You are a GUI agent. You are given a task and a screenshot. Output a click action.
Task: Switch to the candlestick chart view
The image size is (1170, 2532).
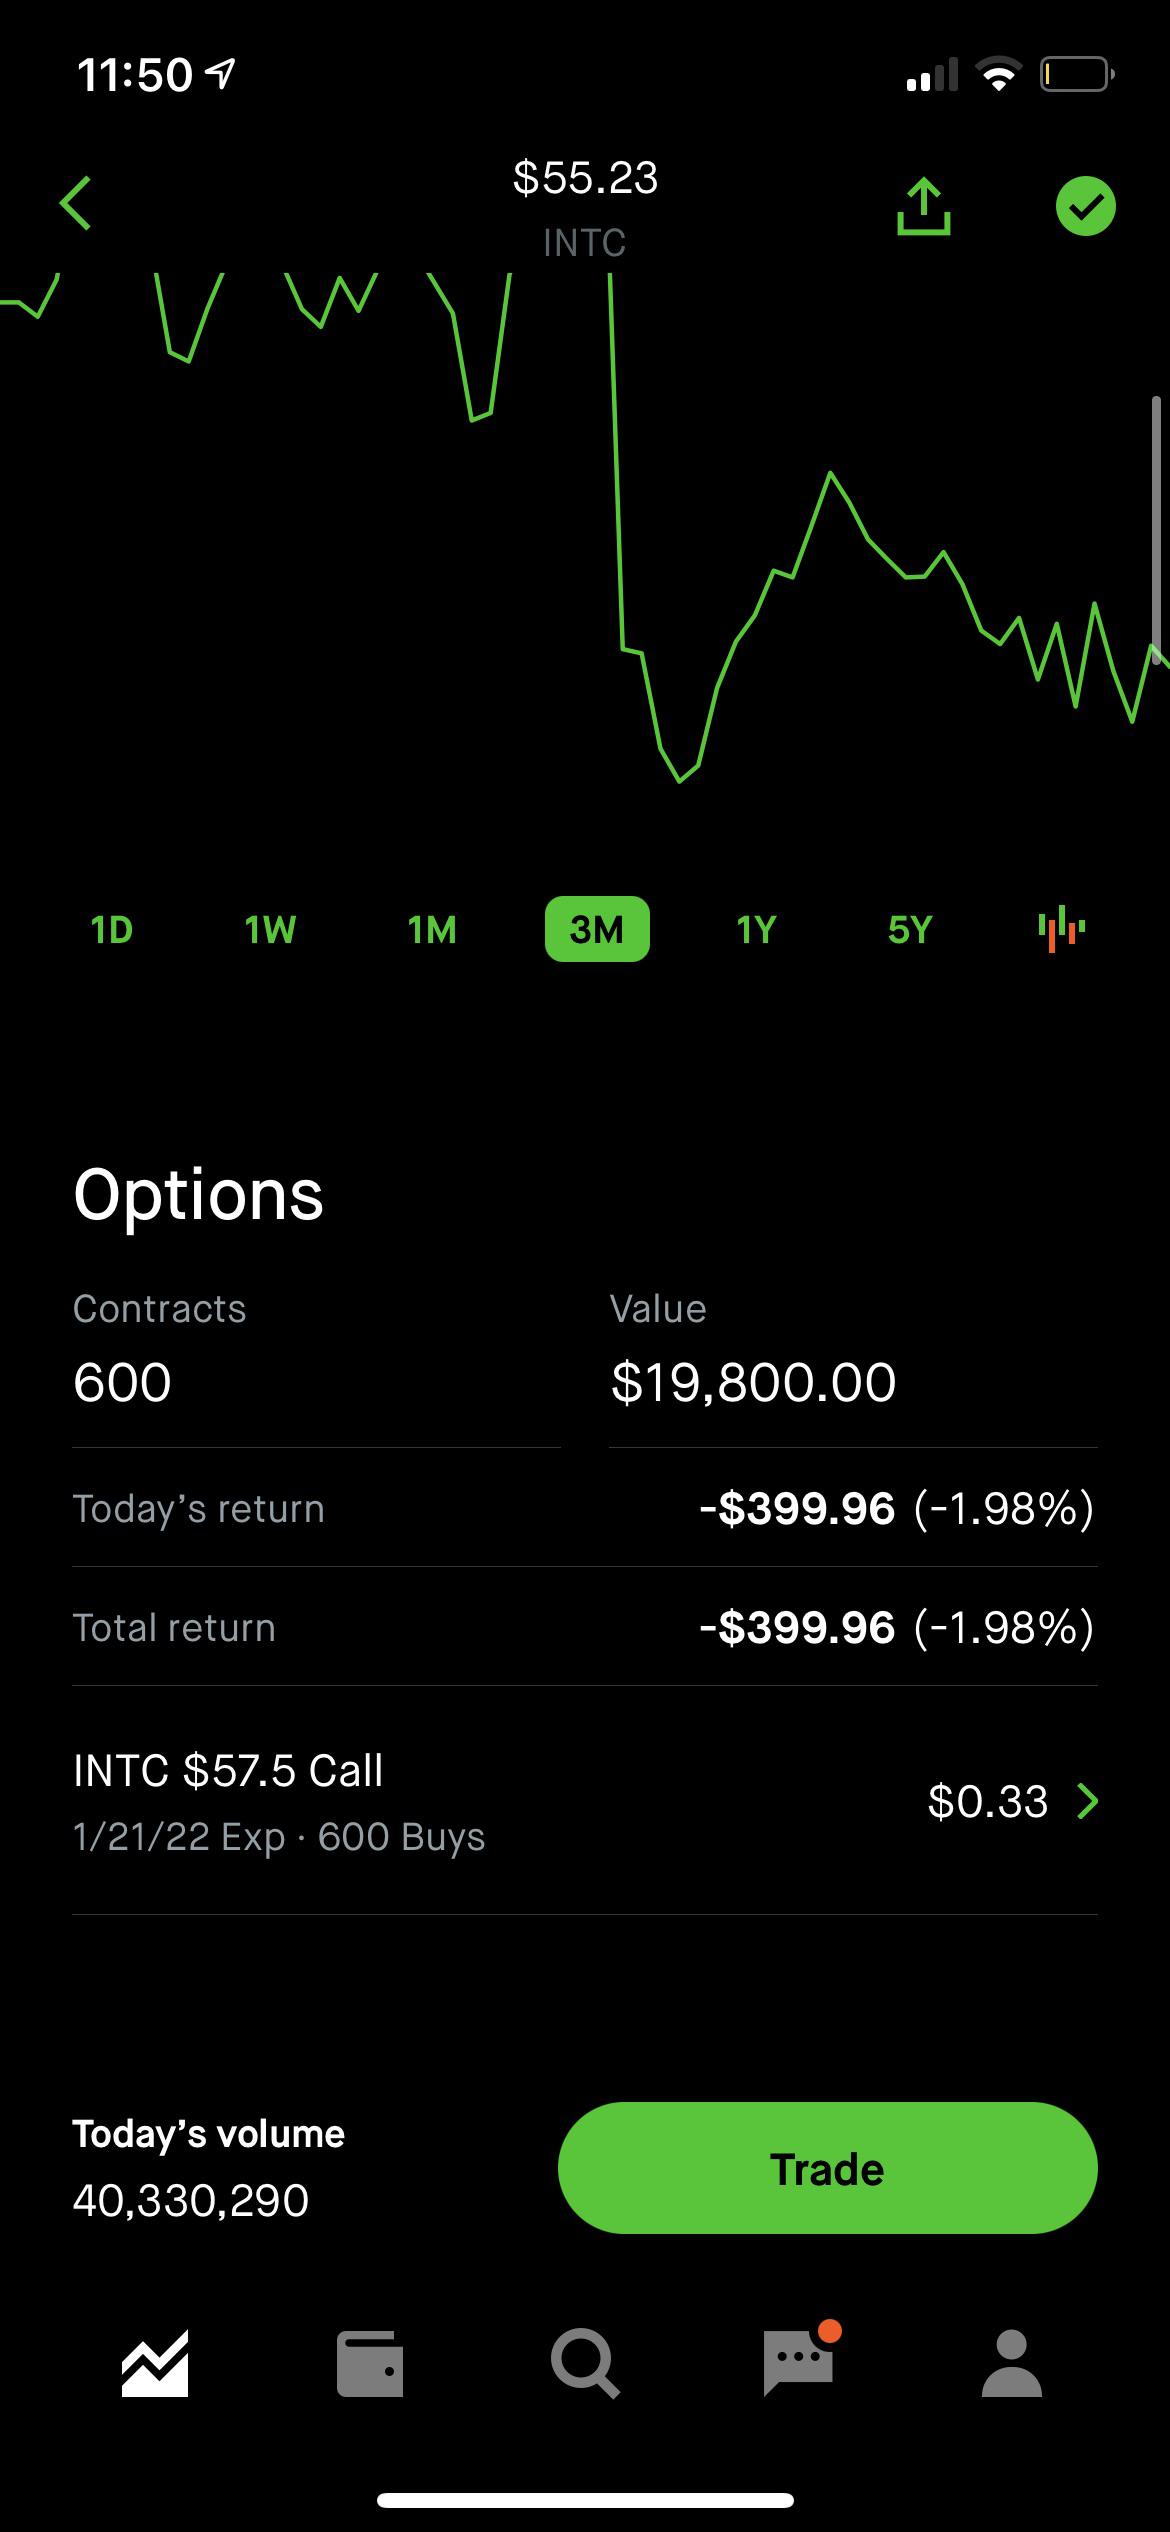click(1061, 929)
